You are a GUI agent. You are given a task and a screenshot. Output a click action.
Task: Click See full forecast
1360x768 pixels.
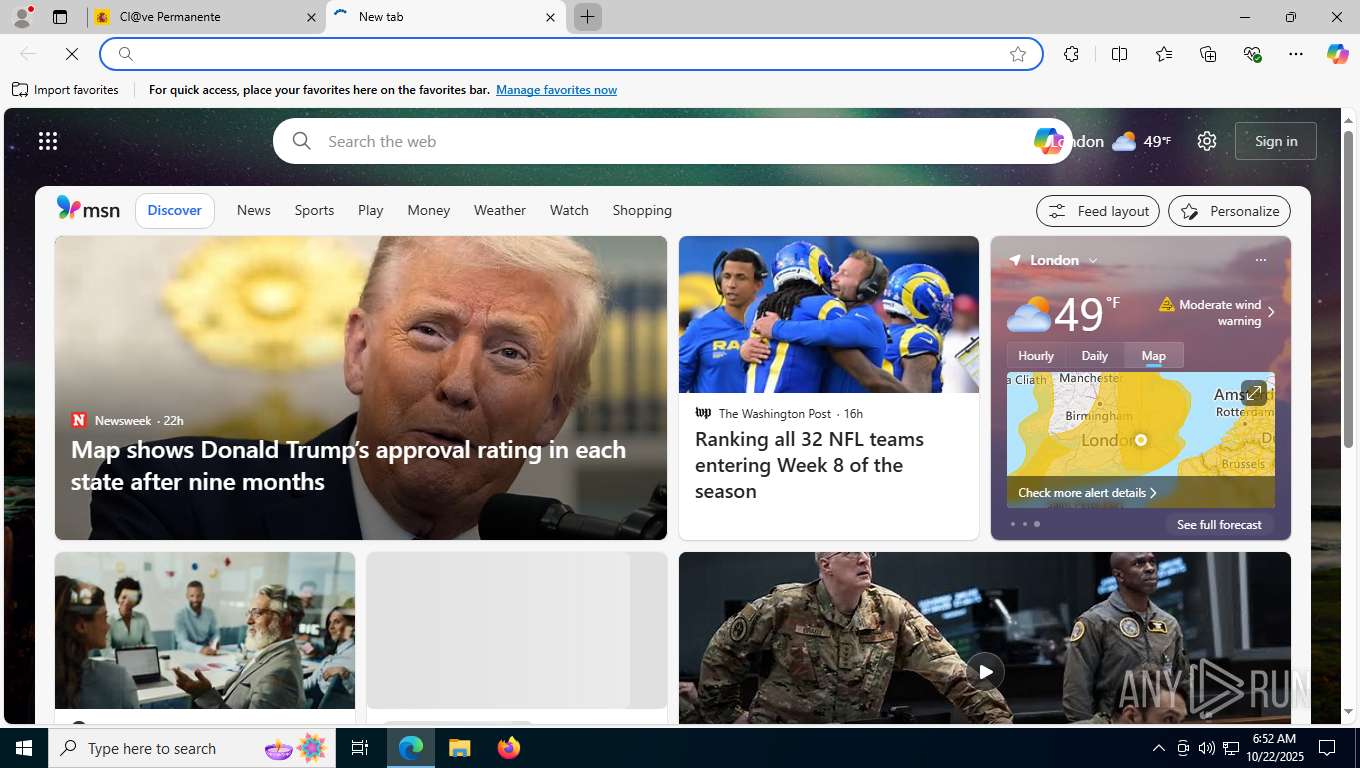click(x=1219, y=525)
